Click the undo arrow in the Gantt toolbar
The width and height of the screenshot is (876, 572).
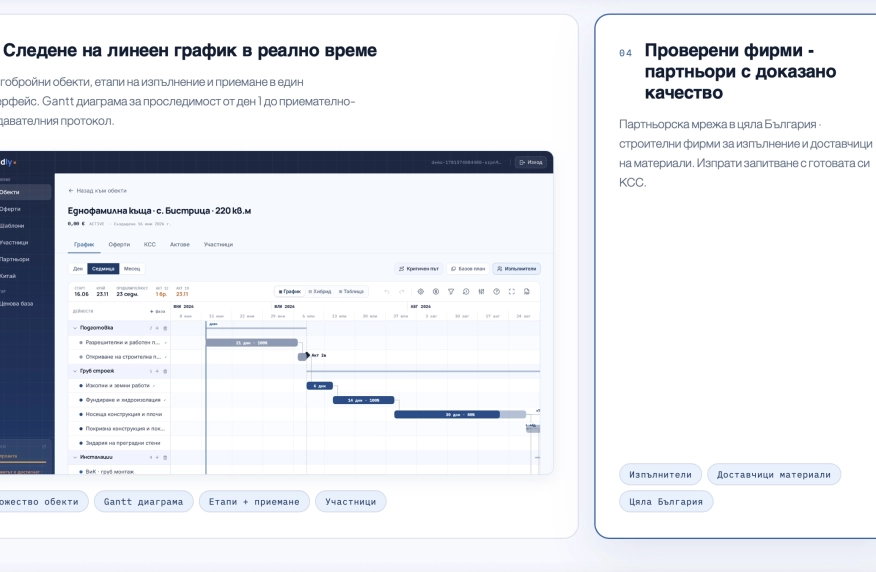pos(387,292)
